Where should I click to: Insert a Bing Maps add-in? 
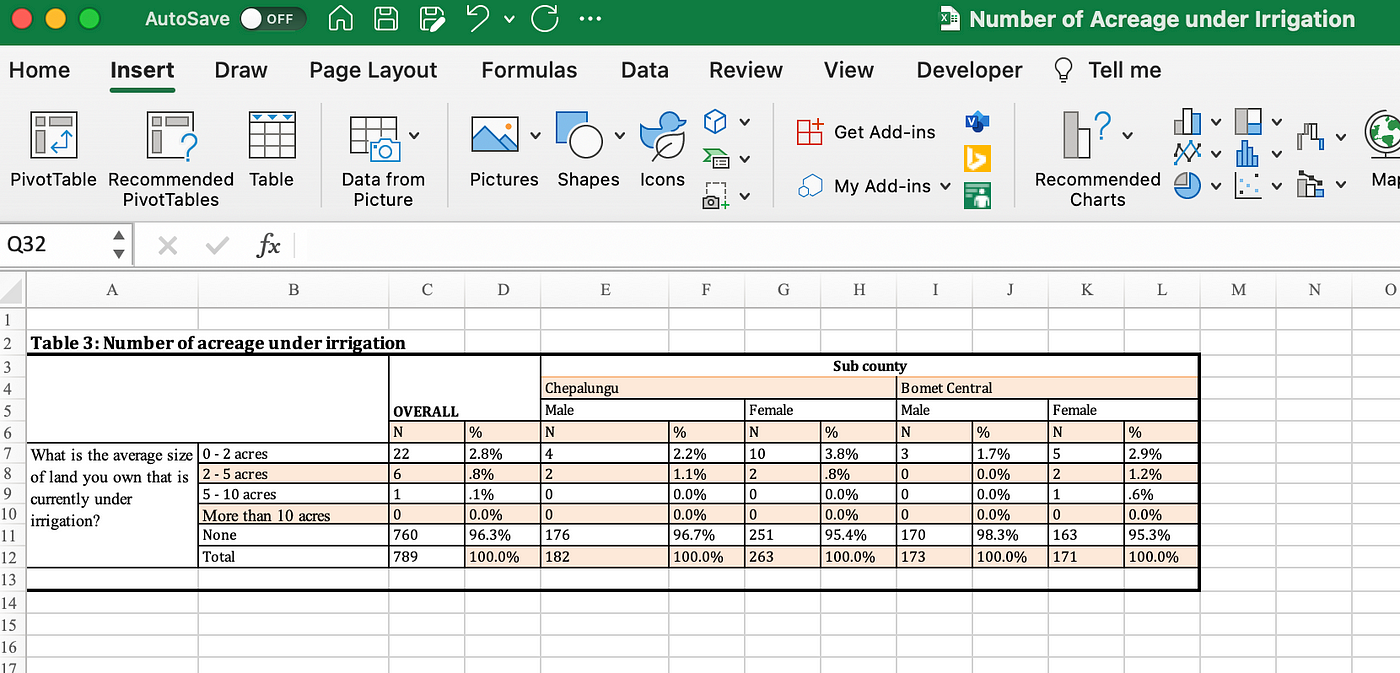977,158
